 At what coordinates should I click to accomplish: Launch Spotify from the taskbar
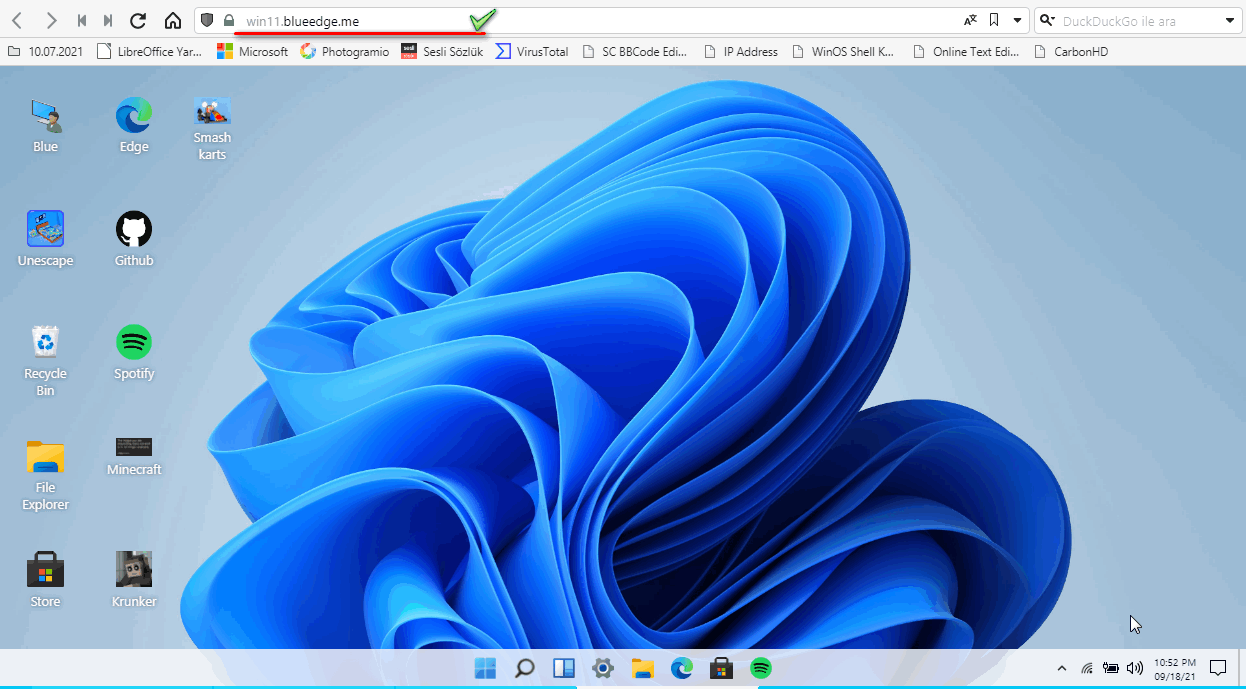click(761, 668)
